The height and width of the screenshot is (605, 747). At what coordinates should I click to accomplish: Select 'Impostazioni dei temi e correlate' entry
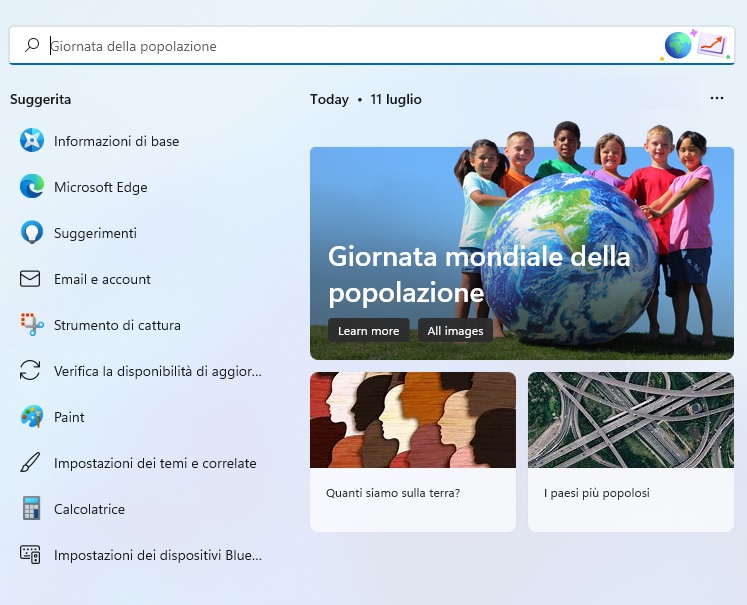[x=155, y=463]
